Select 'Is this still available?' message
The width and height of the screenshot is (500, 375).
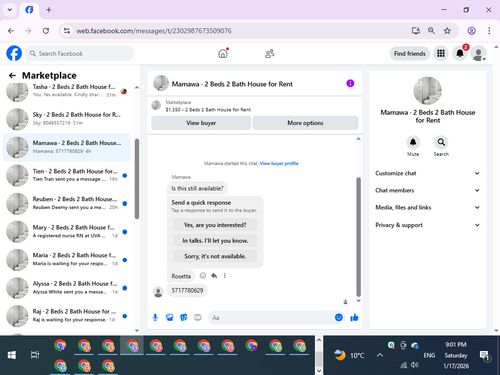(197, 188)
